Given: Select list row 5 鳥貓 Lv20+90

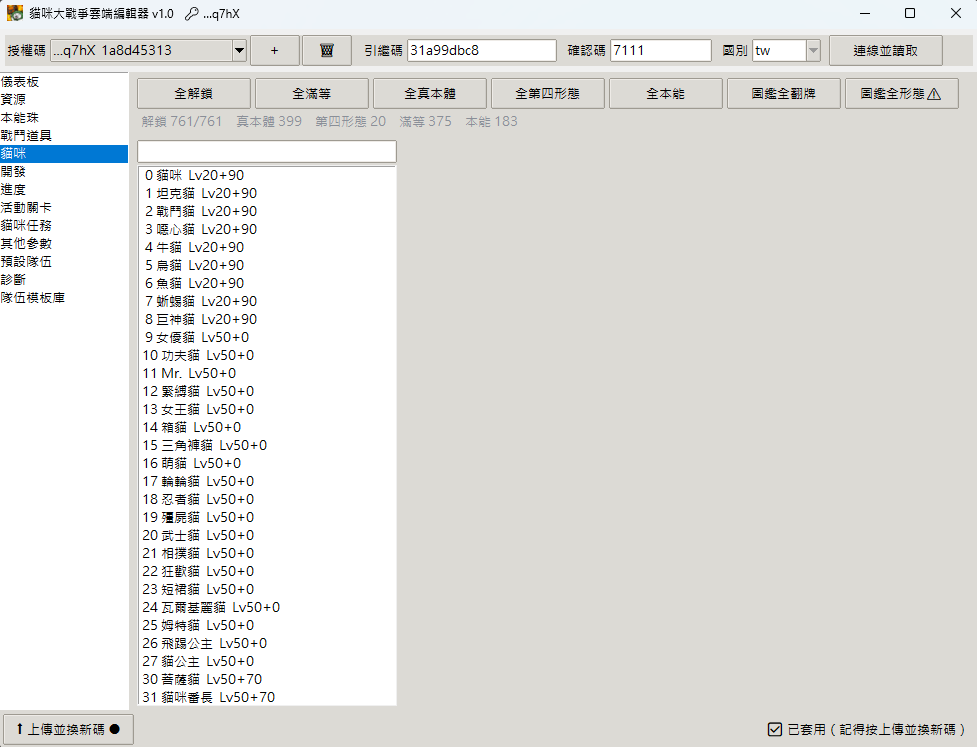Looking at the screenshot, I should click(x=267, y=265).
